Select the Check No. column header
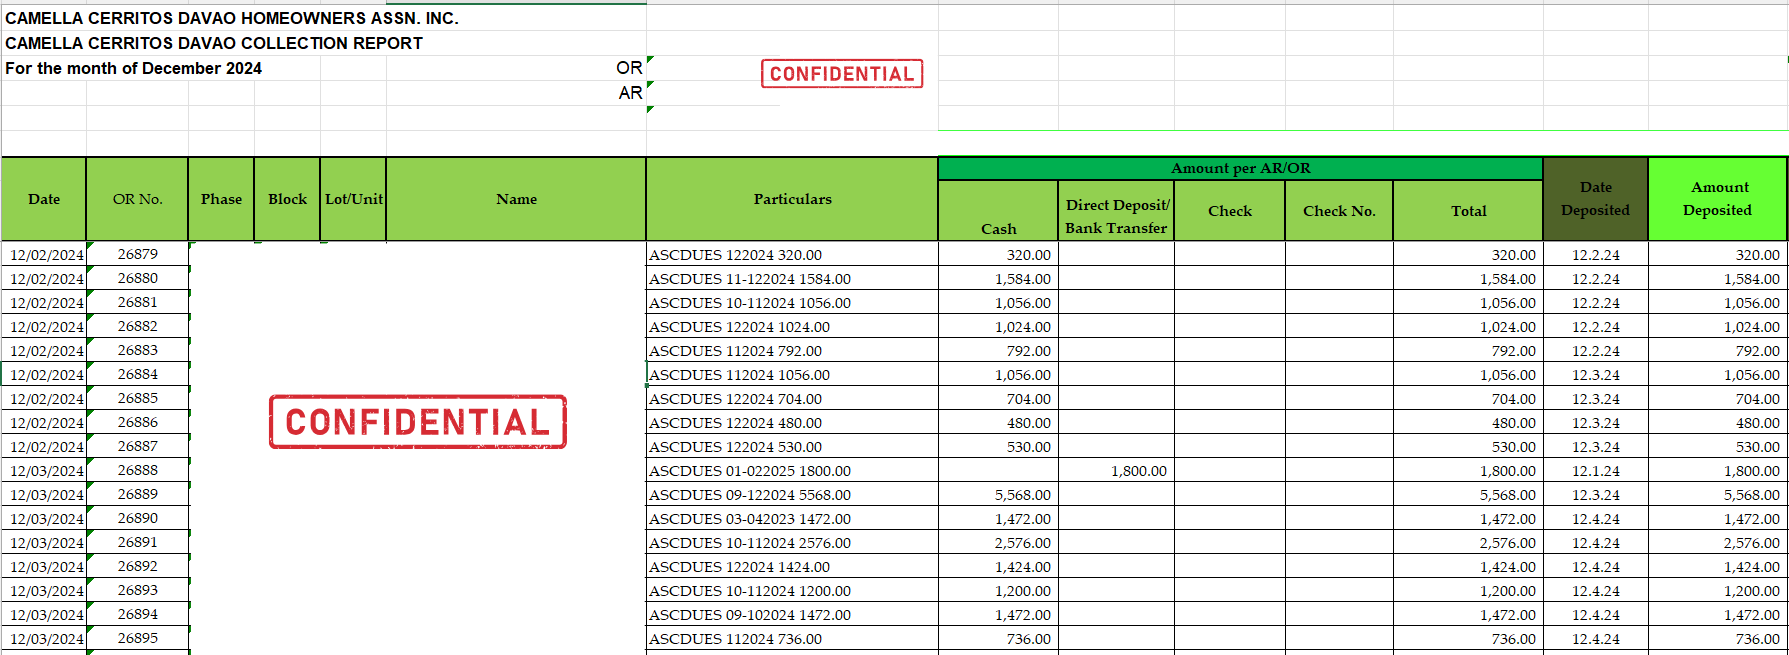This screenshot has width=1789, height=655. click(1339, 211)
